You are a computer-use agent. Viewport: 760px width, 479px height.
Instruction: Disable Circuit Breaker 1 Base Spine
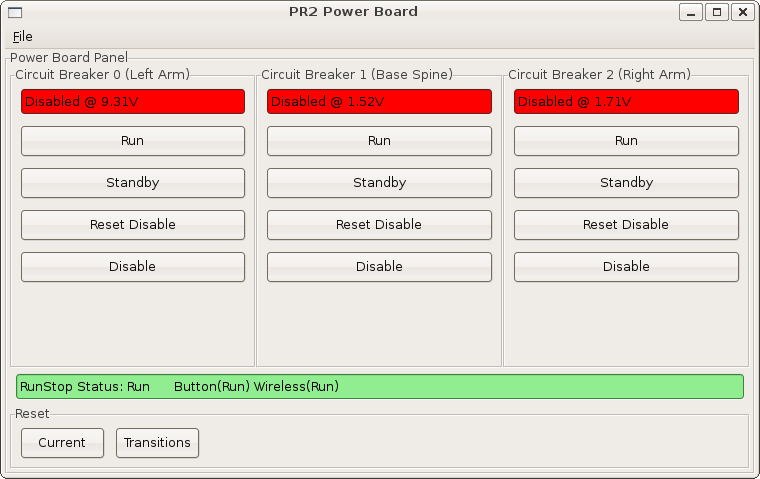point(379,267)
